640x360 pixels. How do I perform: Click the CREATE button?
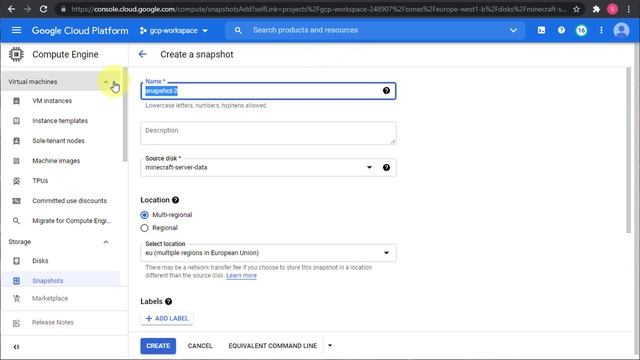point(158,346)
